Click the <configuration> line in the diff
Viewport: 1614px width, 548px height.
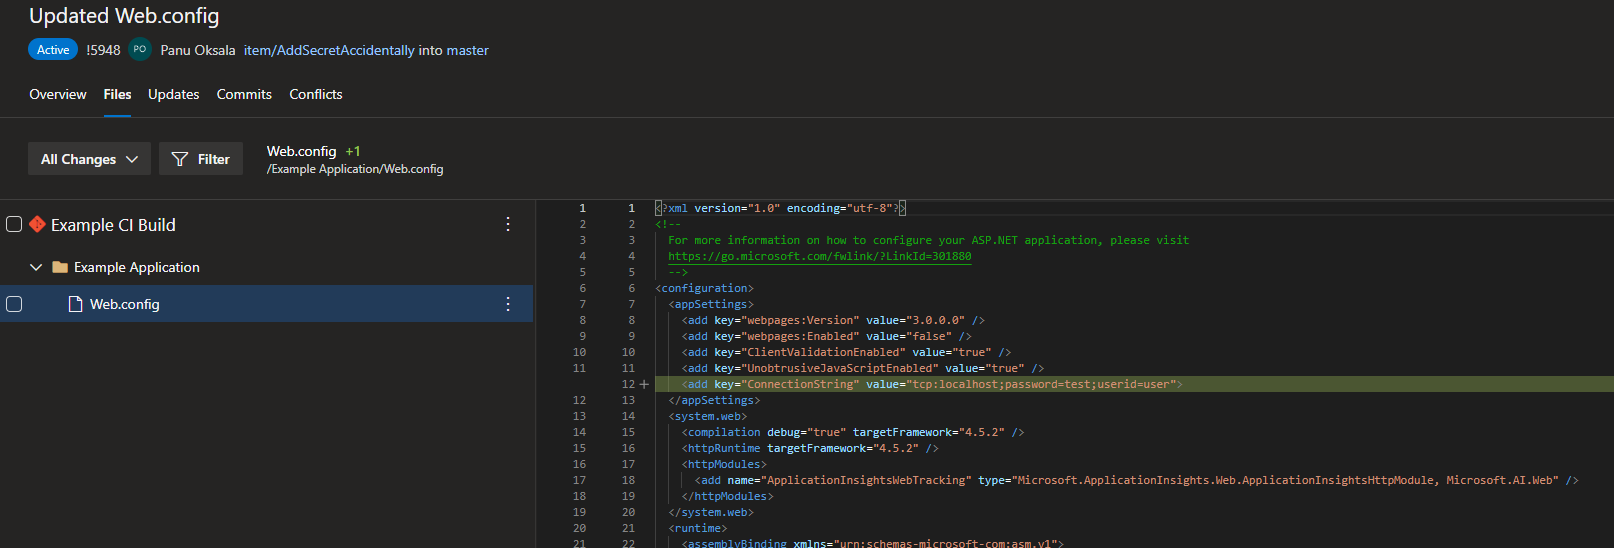click(705, 288)
